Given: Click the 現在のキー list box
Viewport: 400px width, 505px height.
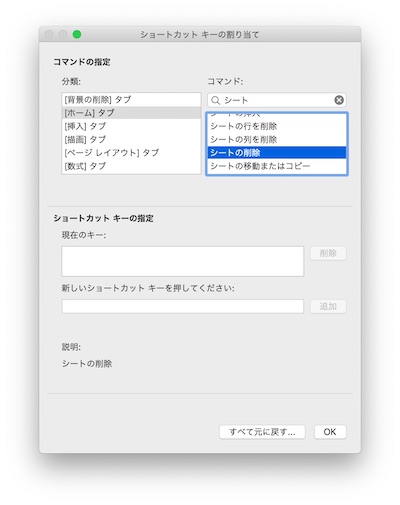Looking at the screenshot, I should click(183, 261).
